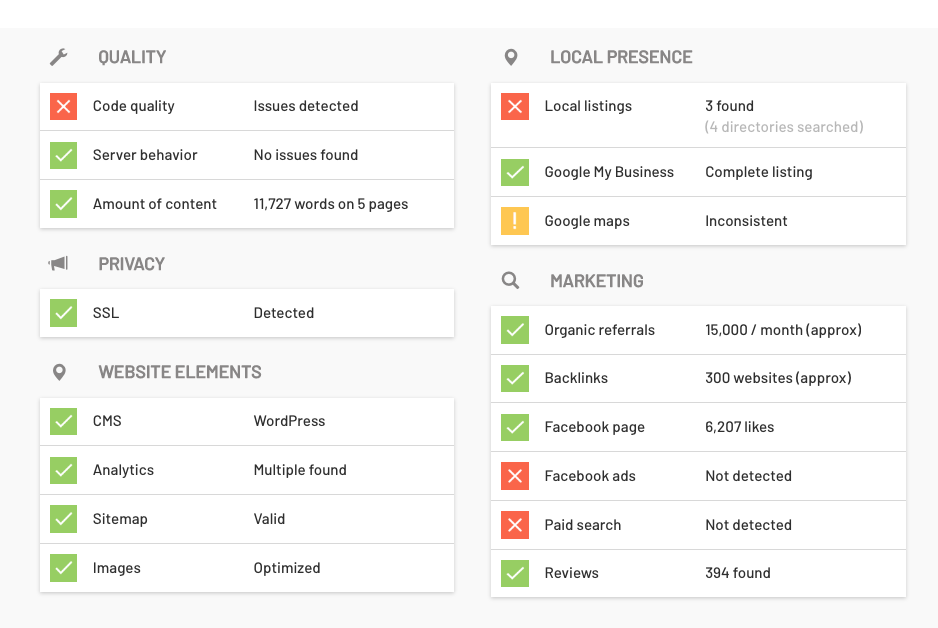
Task: Click the Organic referrals label
Action: (x=599, y=329)
